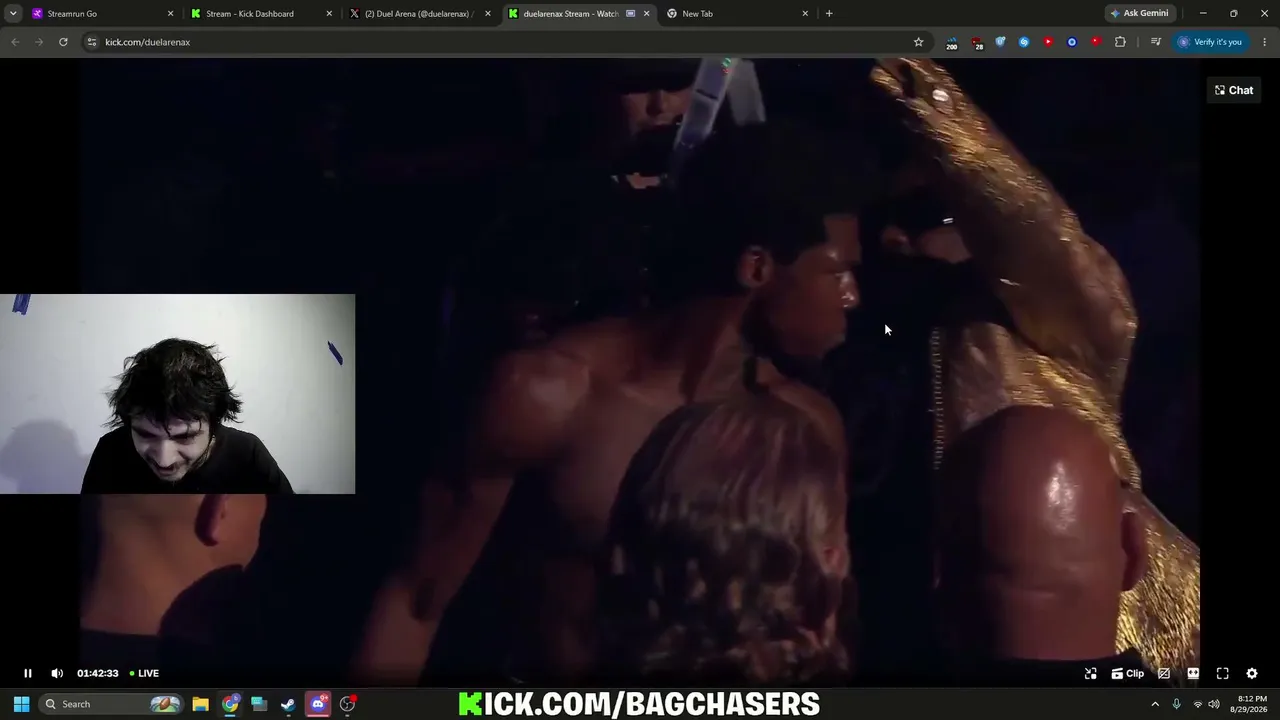
Task: Close the Stream - Kick Dashboard tab
Action: [x=329, y=14]
